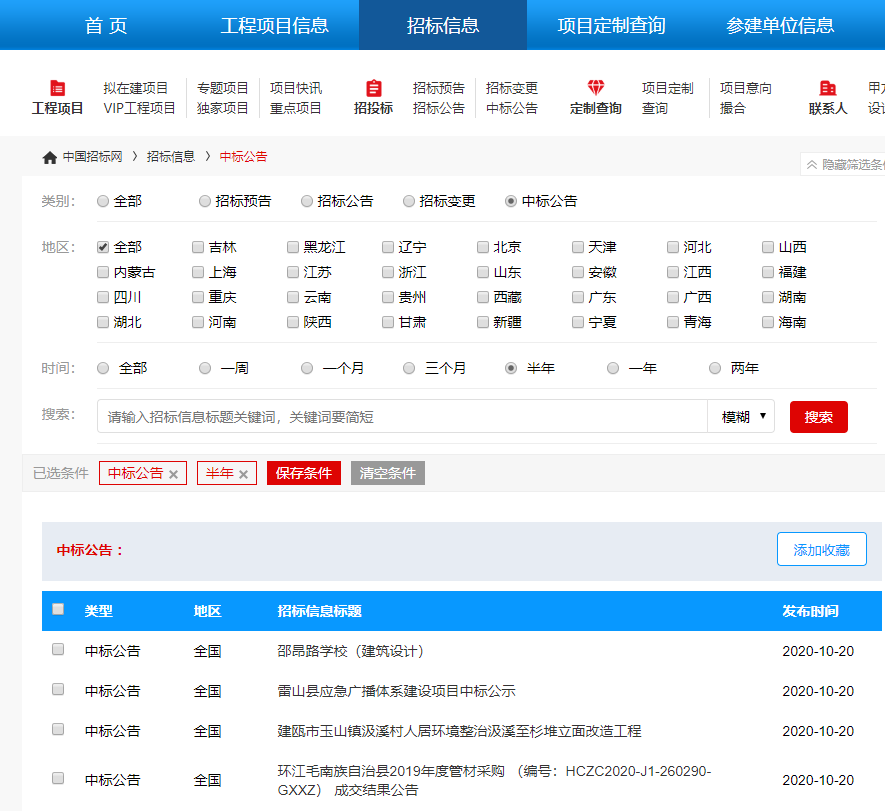The image size is (885, 811).
Task: Set time filter to 一年
Action: 613,368
